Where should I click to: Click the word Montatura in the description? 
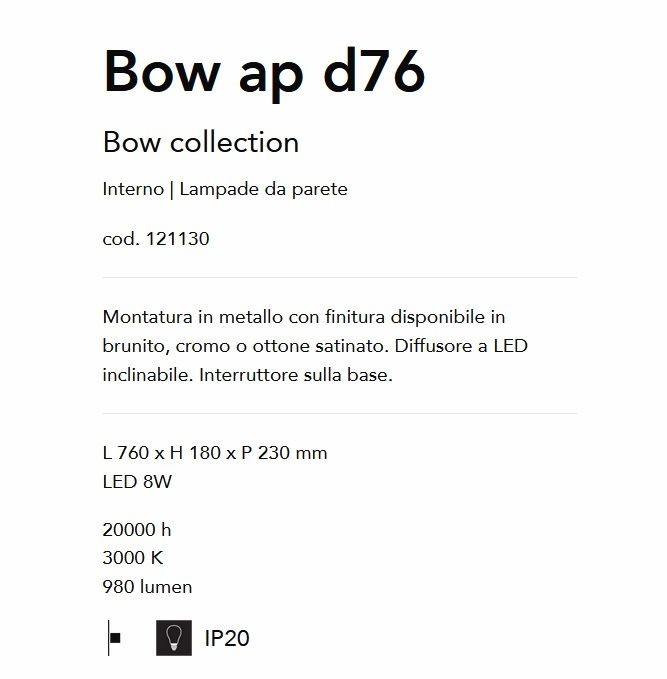pos(147,317)
